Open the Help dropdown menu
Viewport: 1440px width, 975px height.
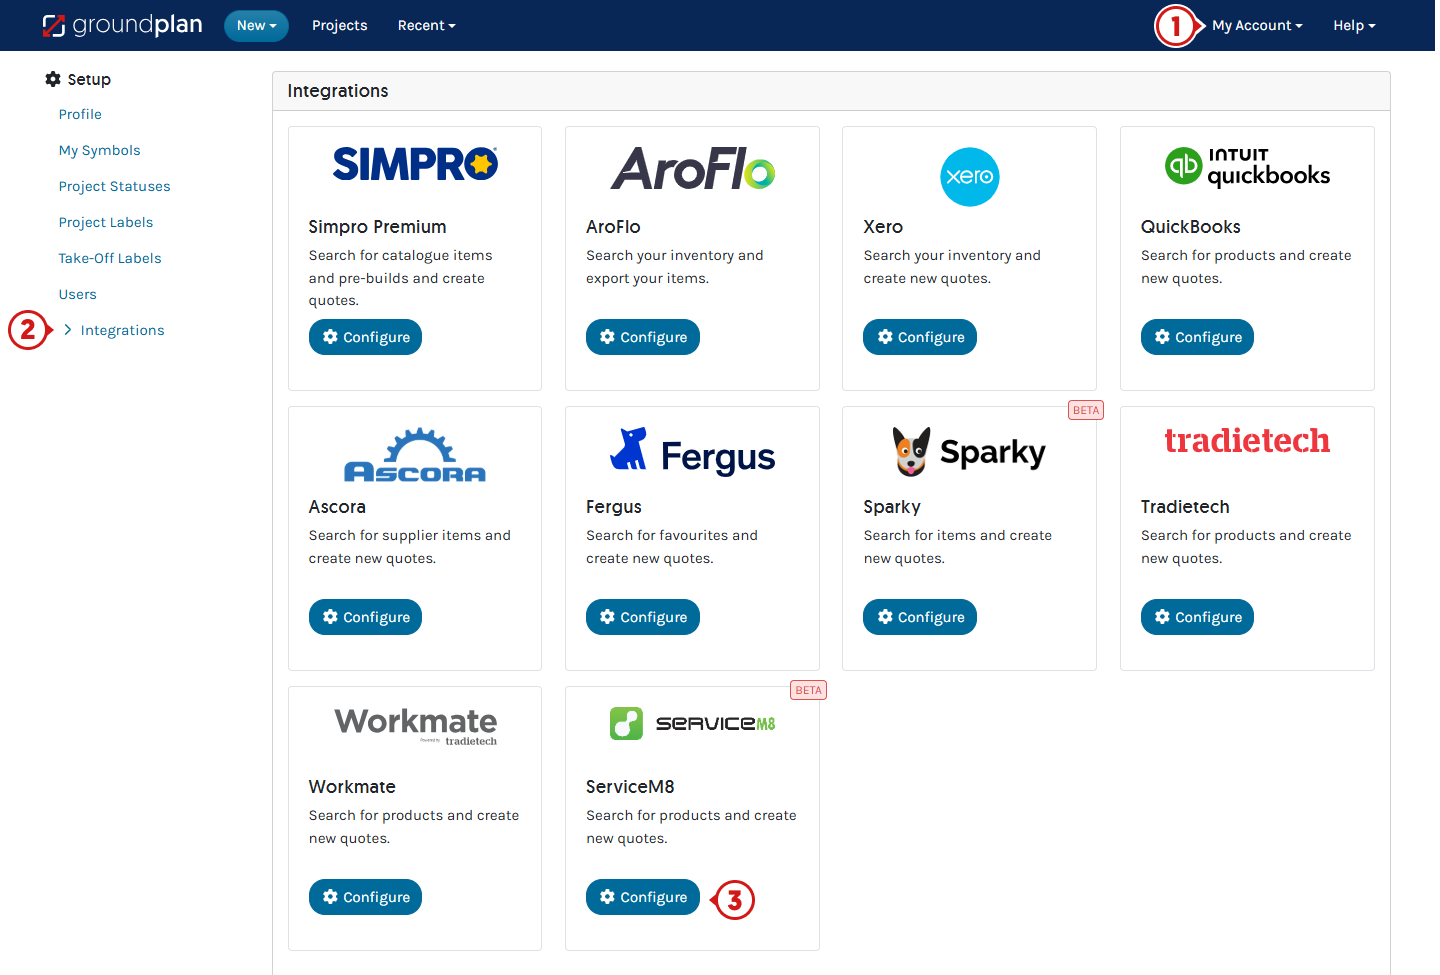coord(1354,25)
